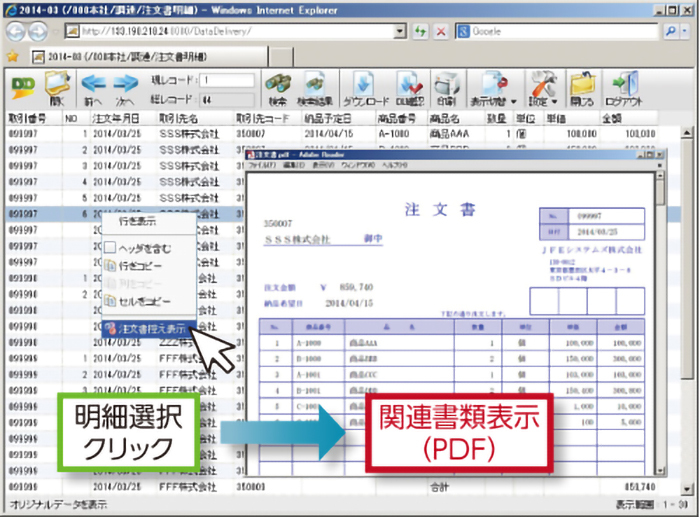Click the 注文書 title in the PDF
Viewport: 700px width, 517px height.
click(440, 209)
